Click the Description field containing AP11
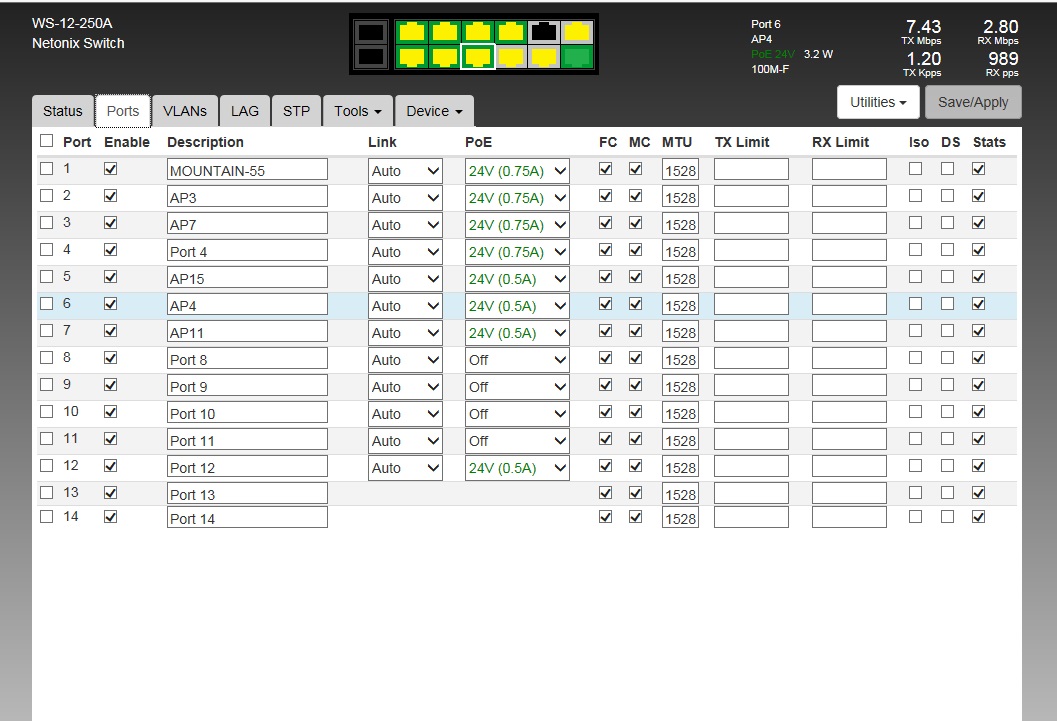 [247, 332]
